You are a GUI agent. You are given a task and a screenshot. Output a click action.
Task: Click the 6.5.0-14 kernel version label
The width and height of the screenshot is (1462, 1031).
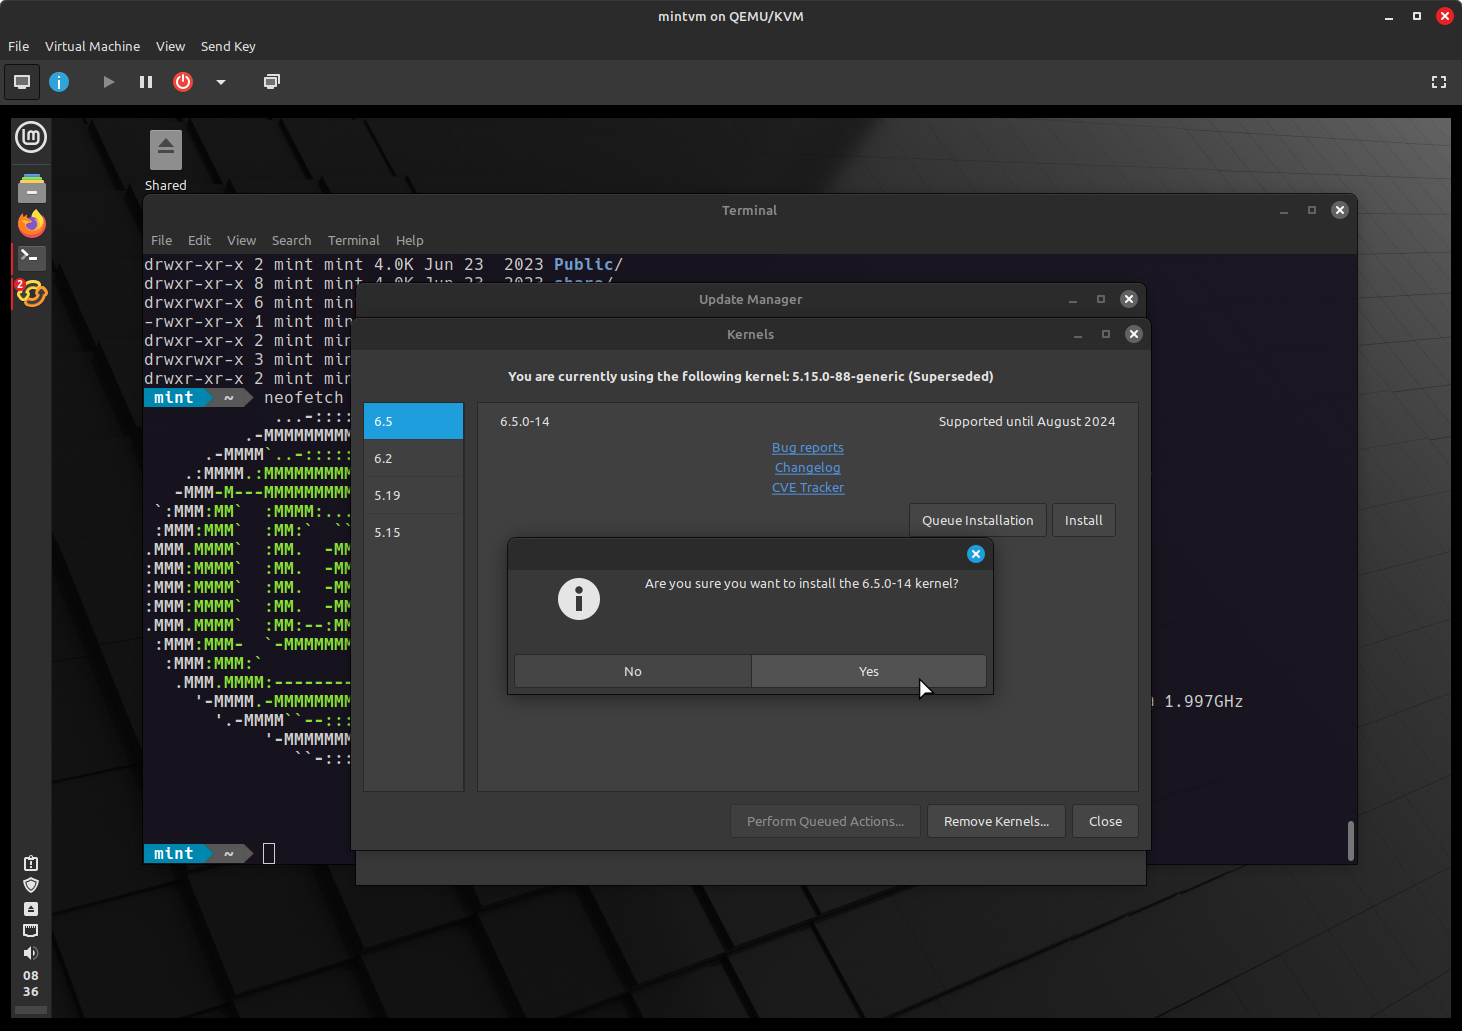coord(525,421)
